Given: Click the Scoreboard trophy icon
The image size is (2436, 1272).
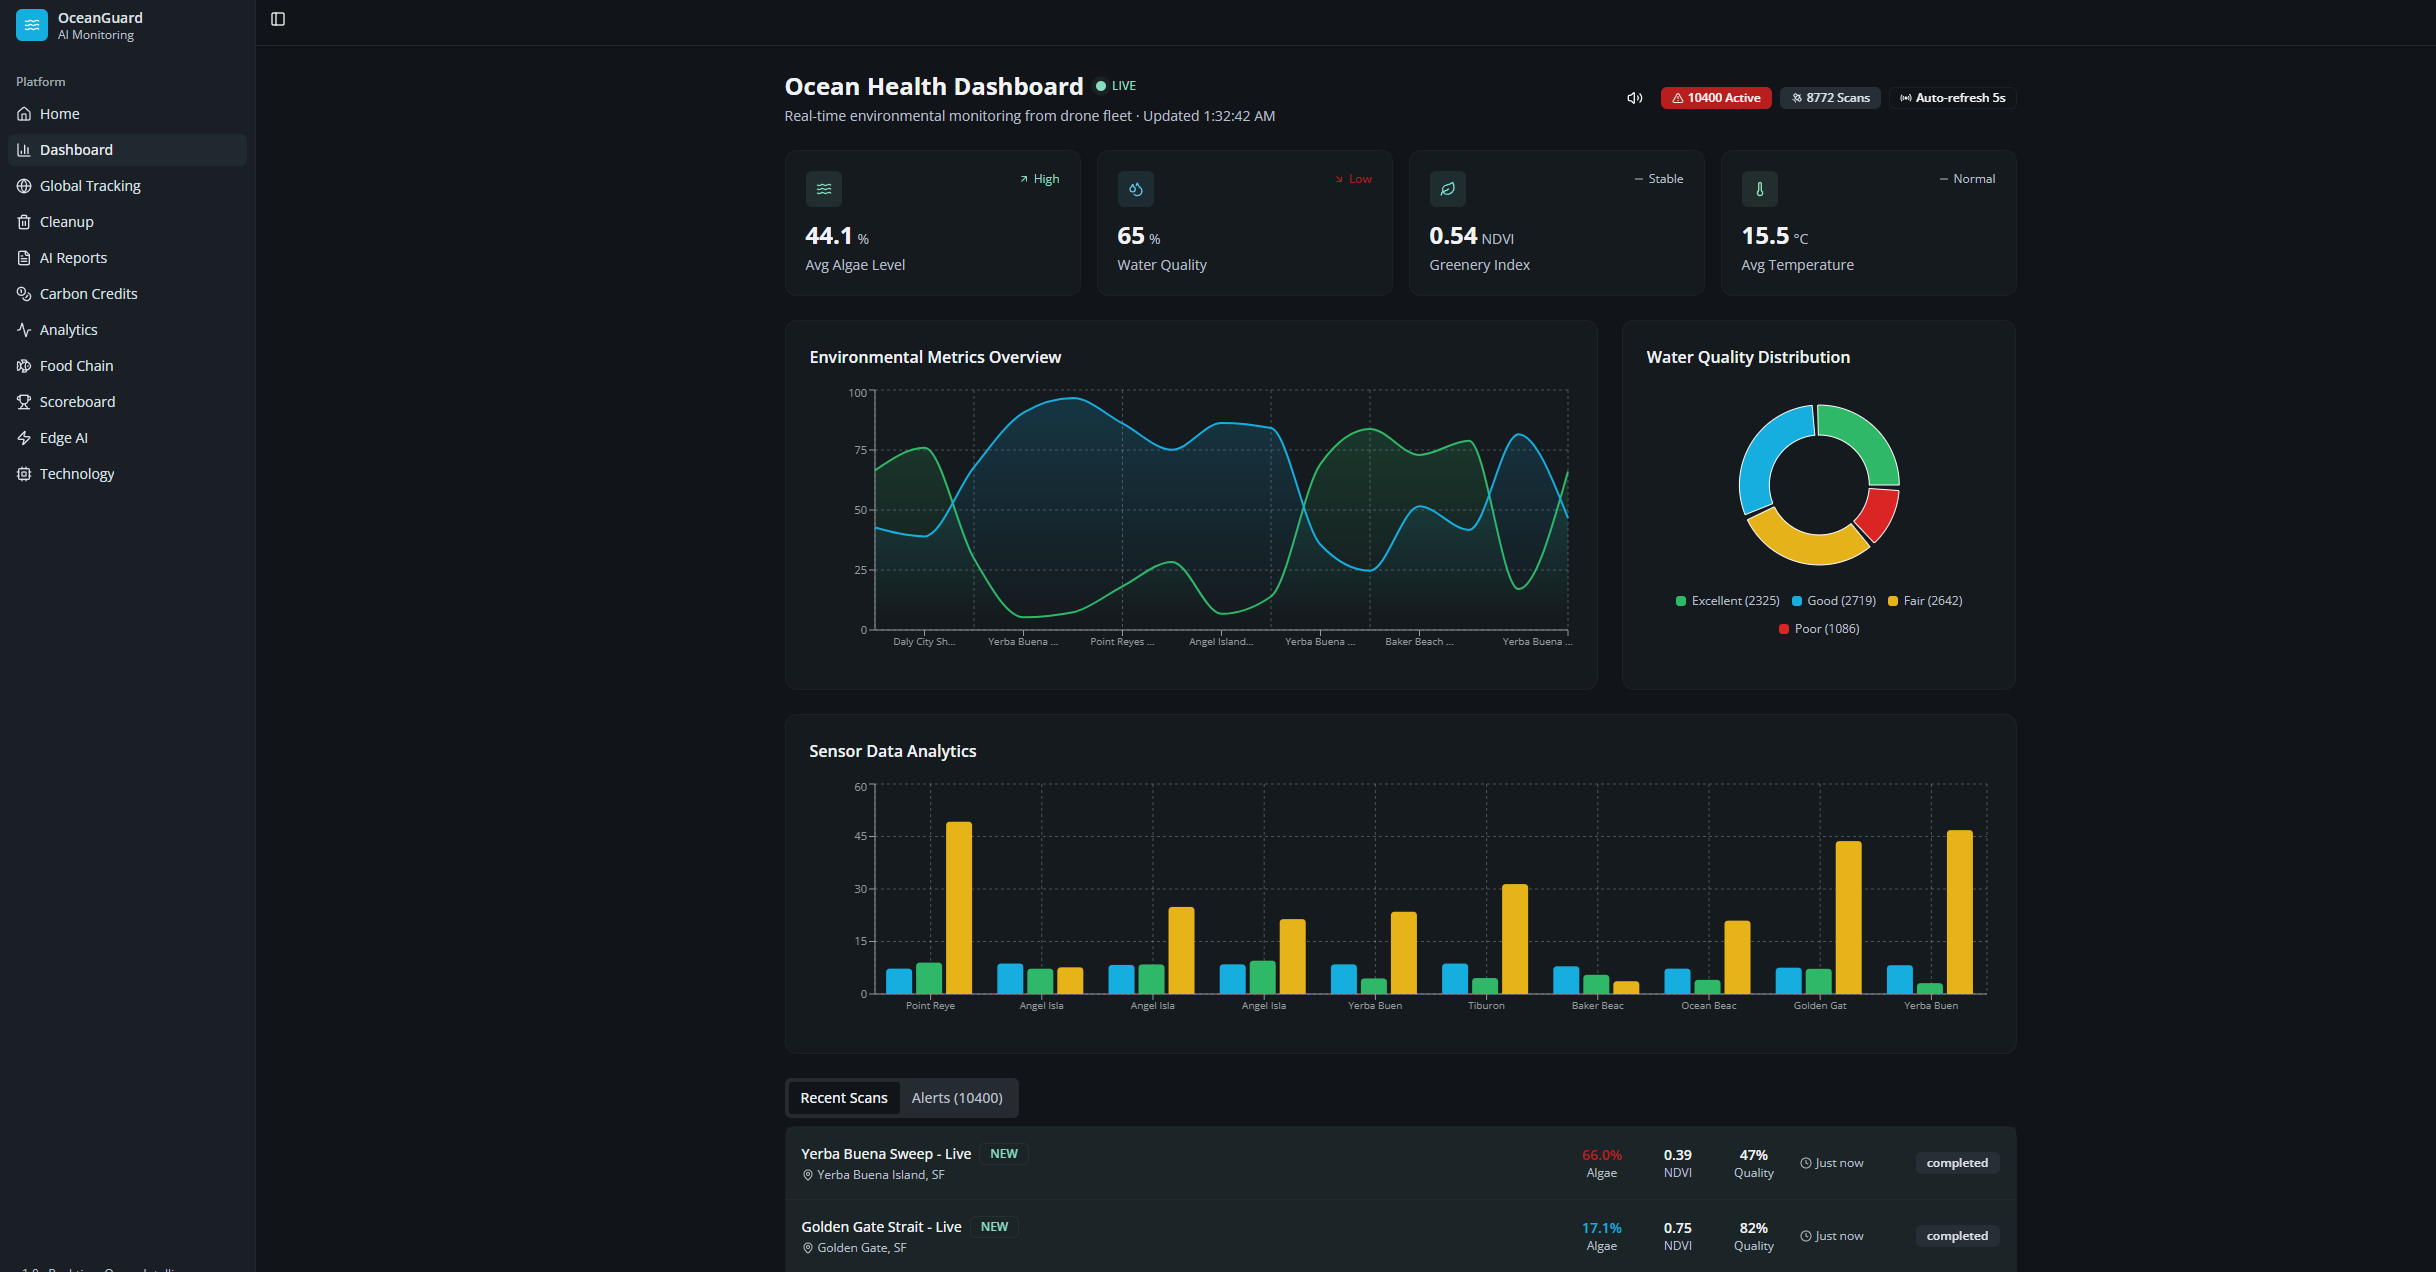Looking at the screenshot, I should pos(24,402).
